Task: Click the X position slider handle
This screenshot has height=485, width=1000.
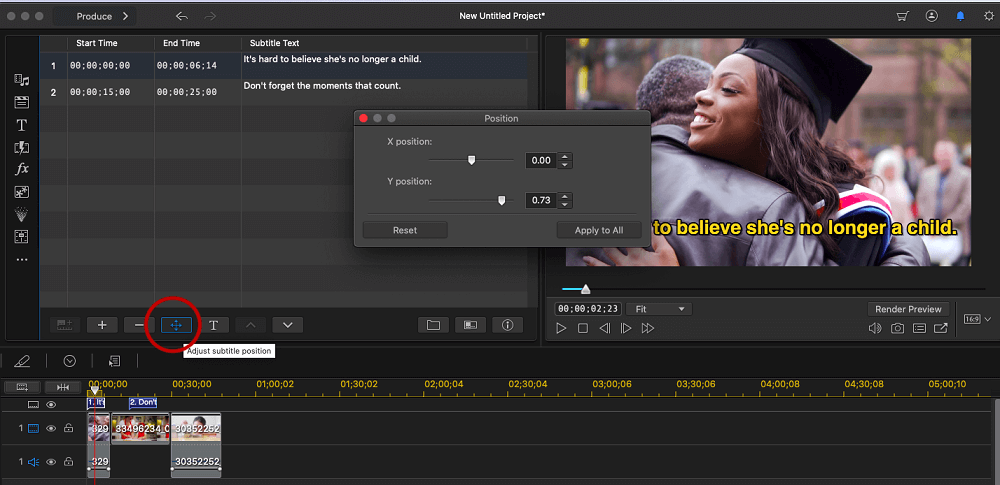Action: (x=471, y=160)
